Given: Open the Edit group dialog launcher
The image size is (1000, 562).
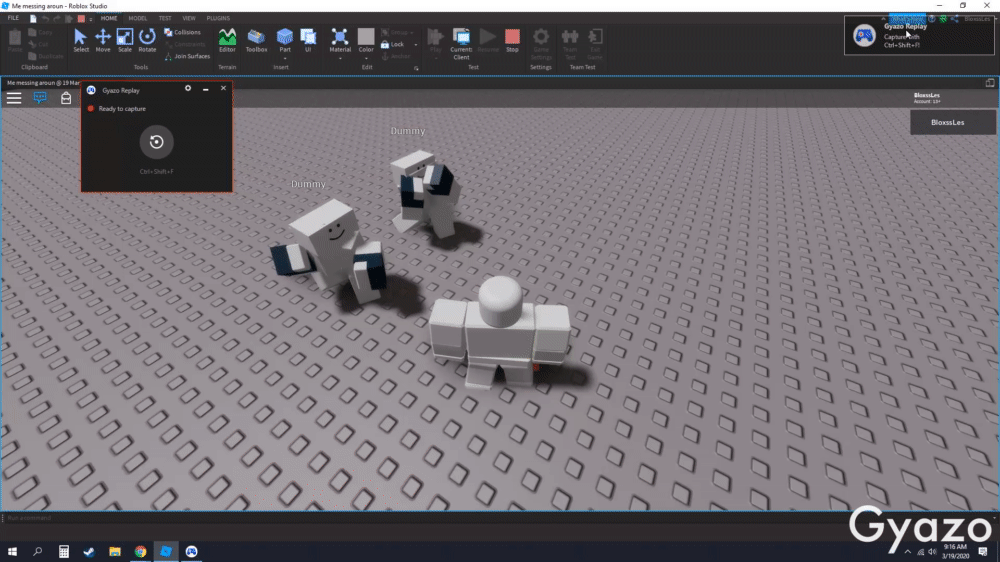Looking at the screenshot, I should (416, 68).
